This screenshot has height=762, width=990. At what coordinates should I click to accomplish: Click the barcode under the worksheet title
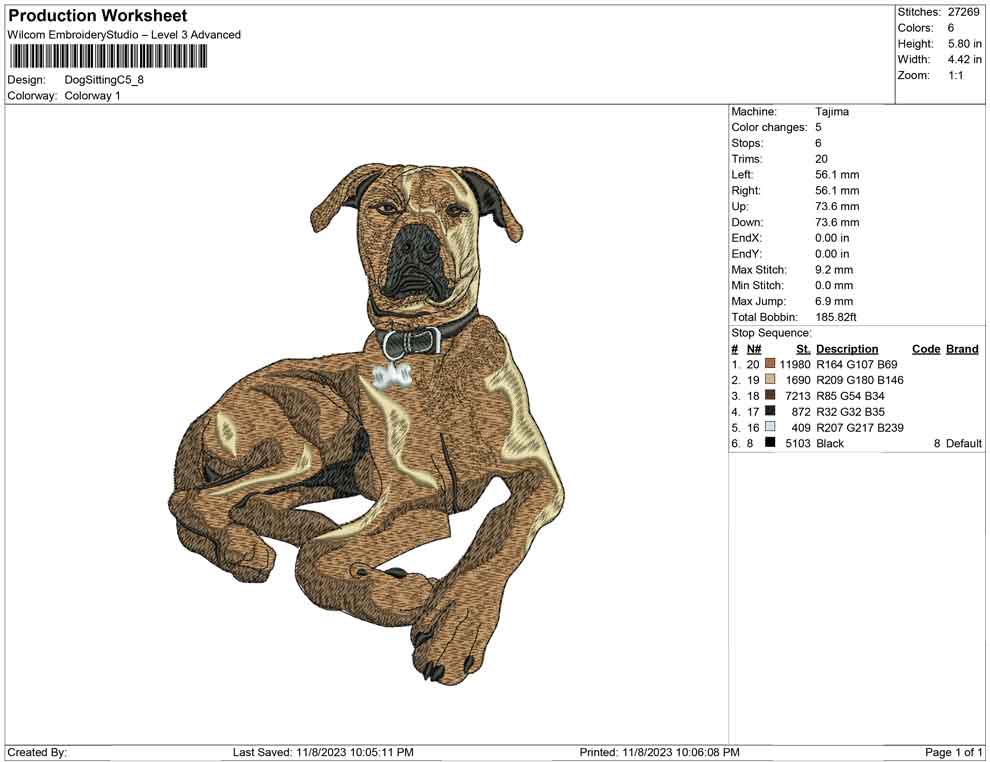pyautogui.click(x=107, y=57)
